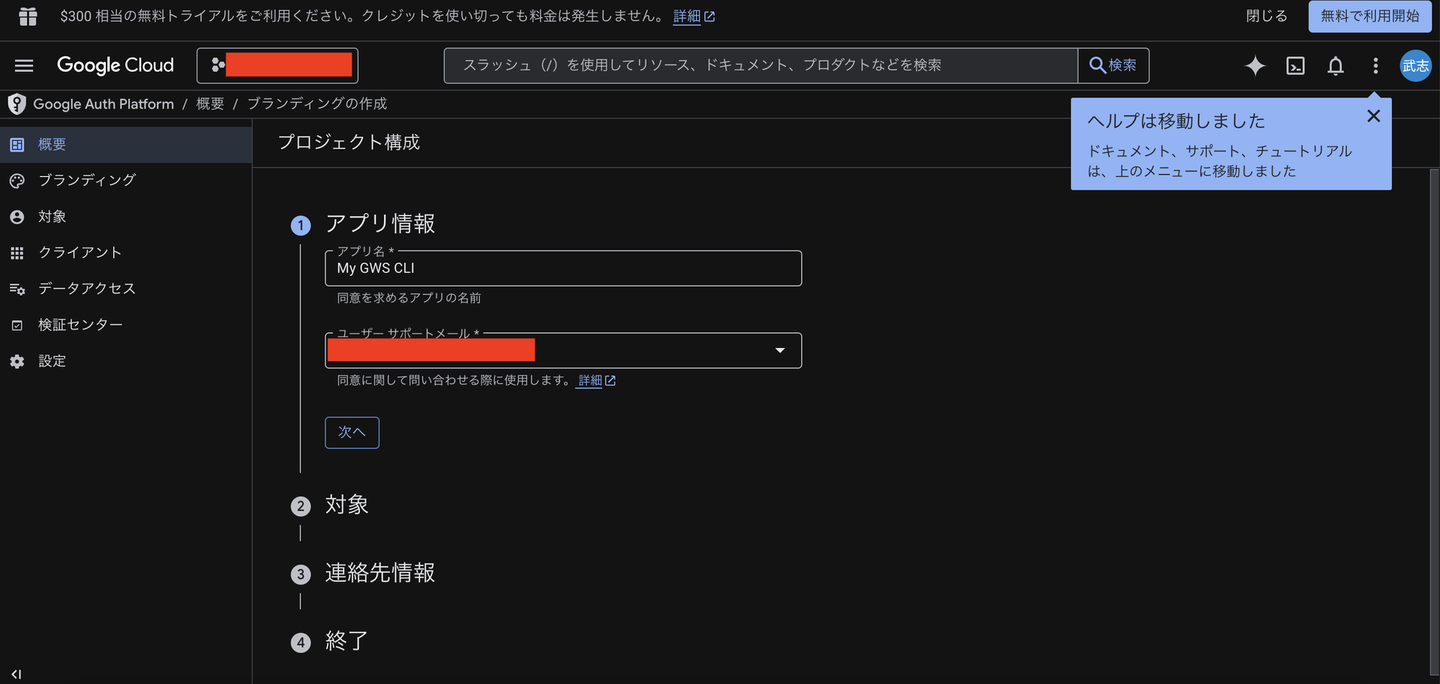Close the ヘルプは移動しました tooltip
Viewport: 1440px width, 684px height.
(1373, 116)
